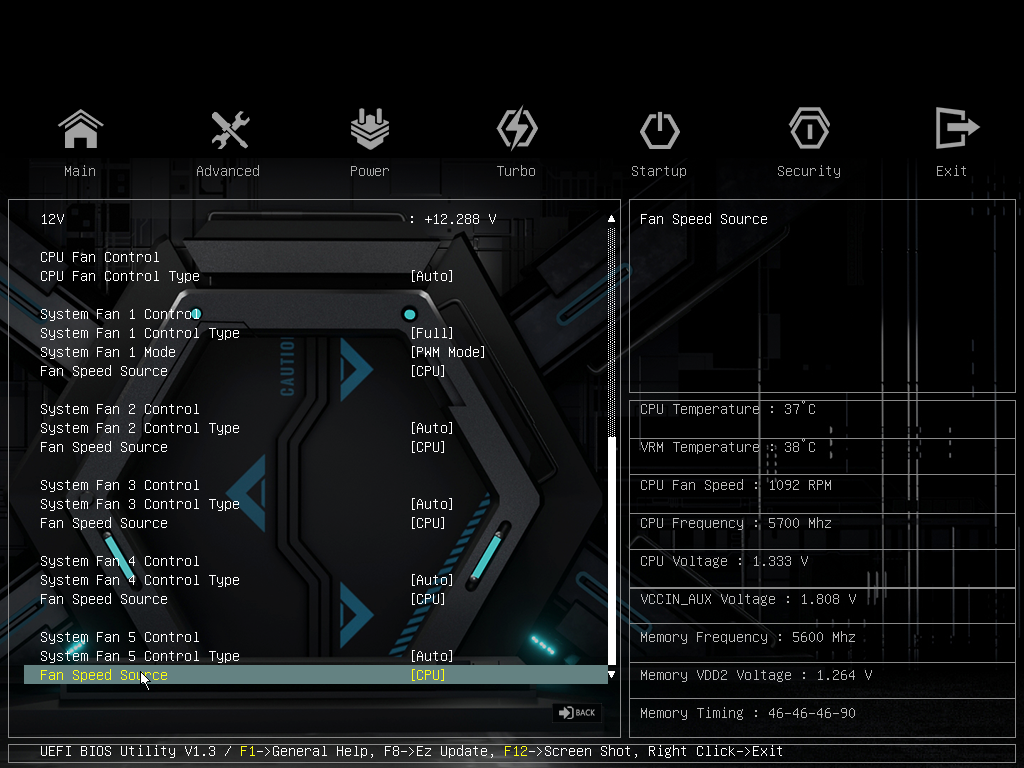
Task: Open the Advanced wrench-and-screwdriver icon
Action: 230,129
